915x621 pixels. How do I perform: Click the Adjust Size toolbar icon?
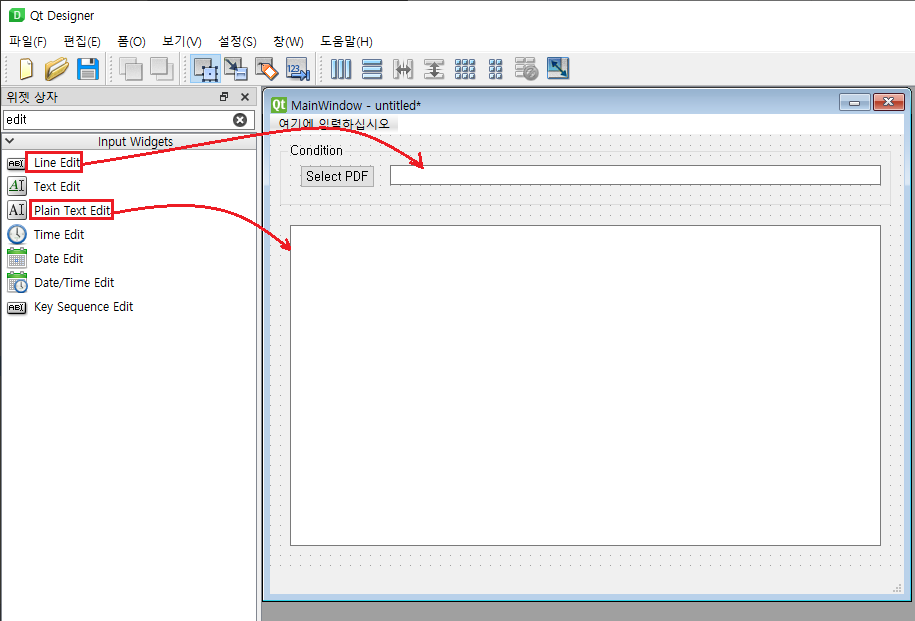tap(558, 68)
